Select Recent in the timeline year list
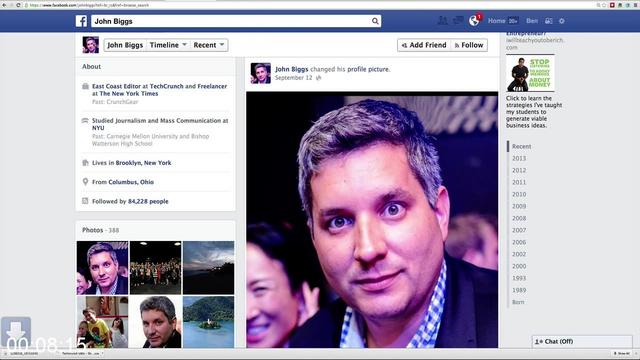The image size is (640, 360). 521,147
